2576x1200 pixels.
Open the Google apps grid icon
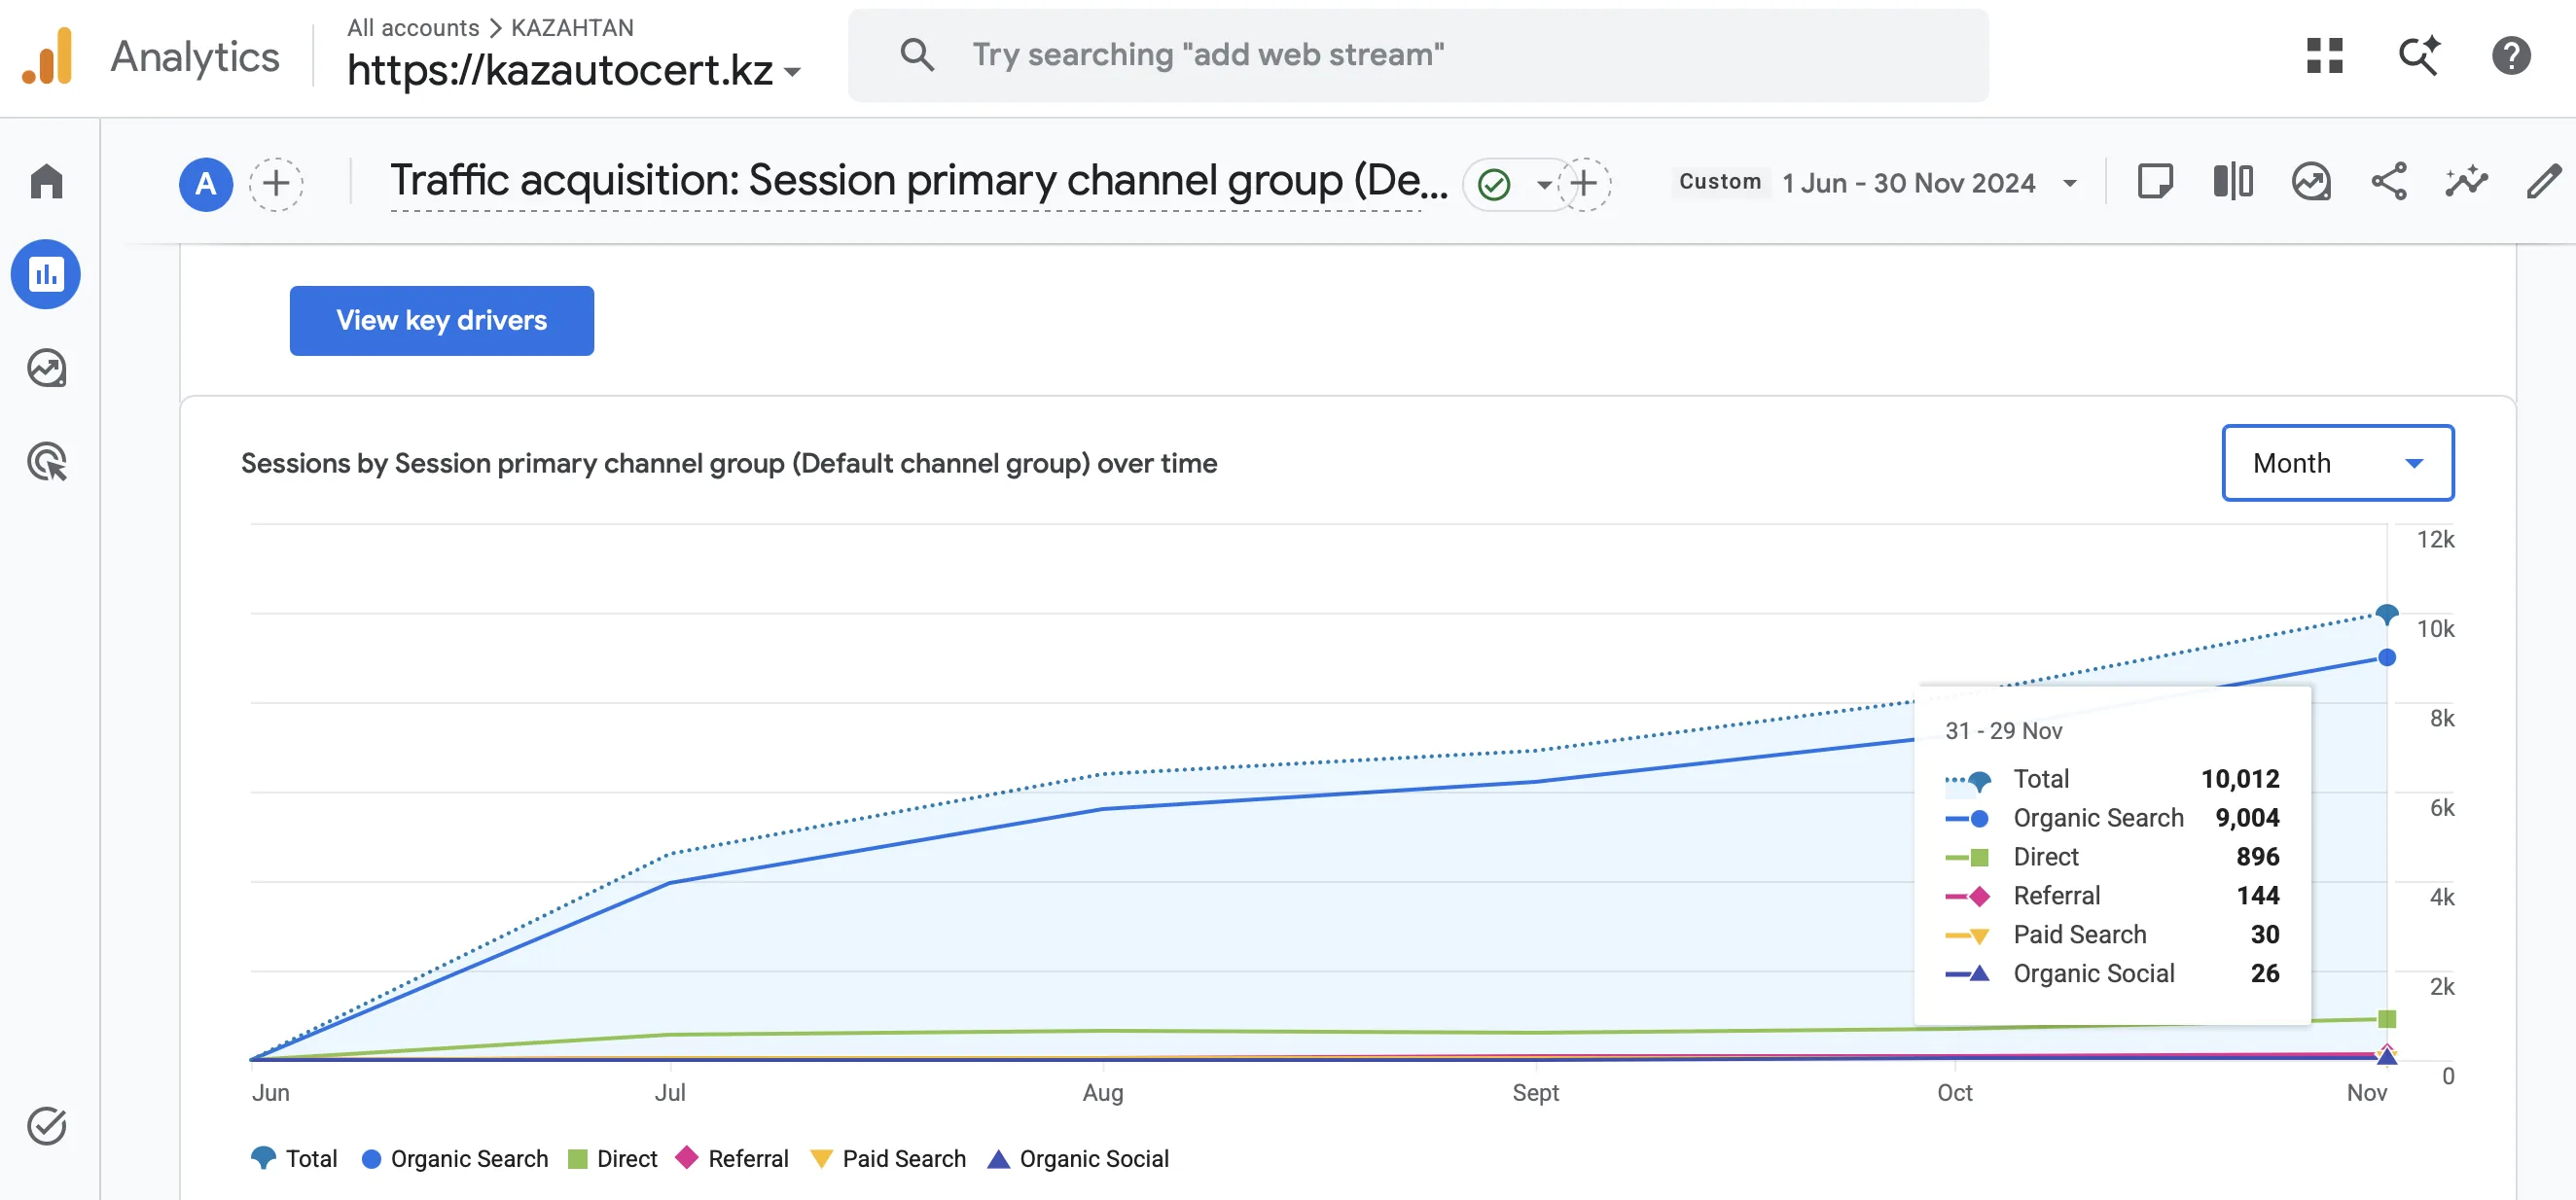click(2324, 55)
